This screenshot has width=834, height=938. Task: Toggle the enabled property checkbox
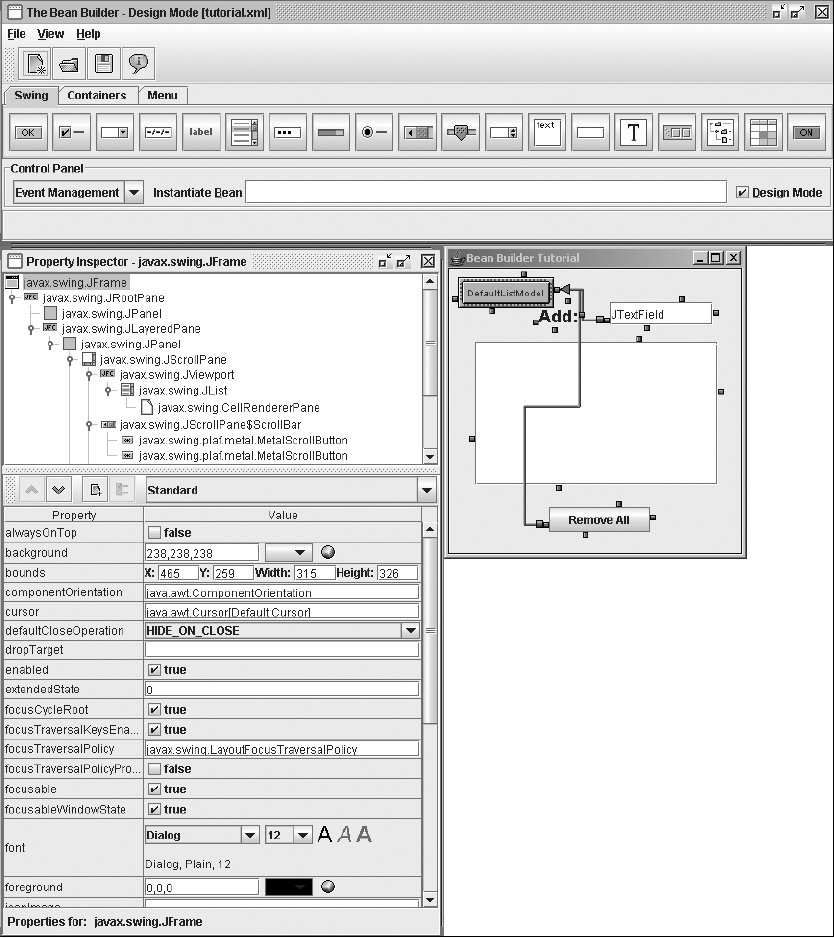[154, 670]
